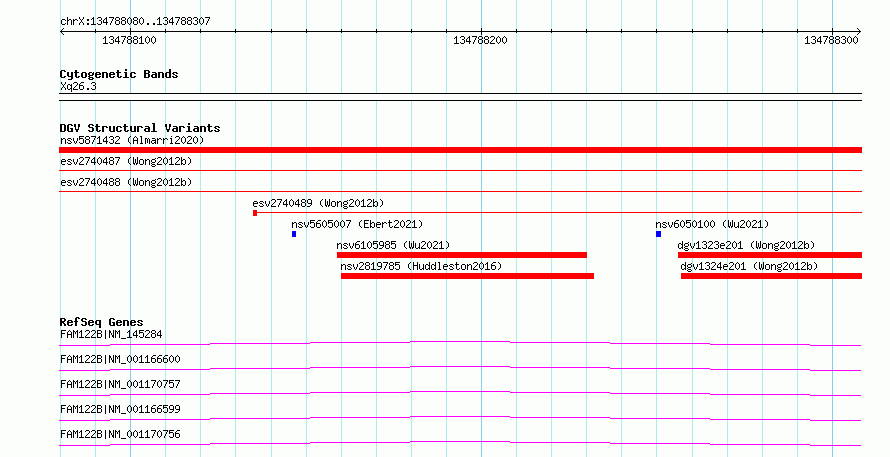Click the chrX:134788080..134788307 region label
890x457 pixels.
[135, 21]
